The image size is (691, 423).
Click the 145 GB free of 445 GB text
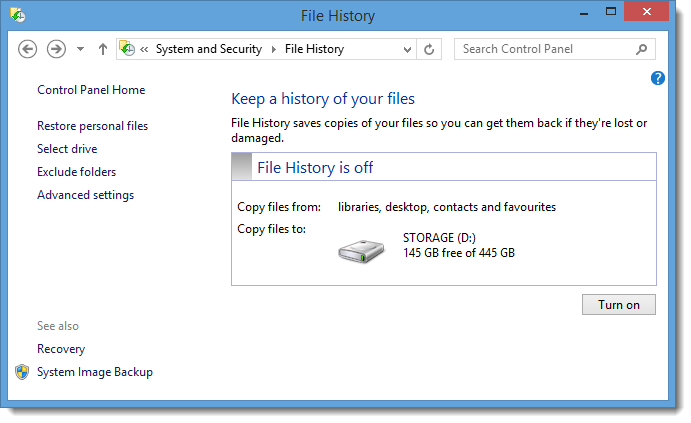point(459,253)
